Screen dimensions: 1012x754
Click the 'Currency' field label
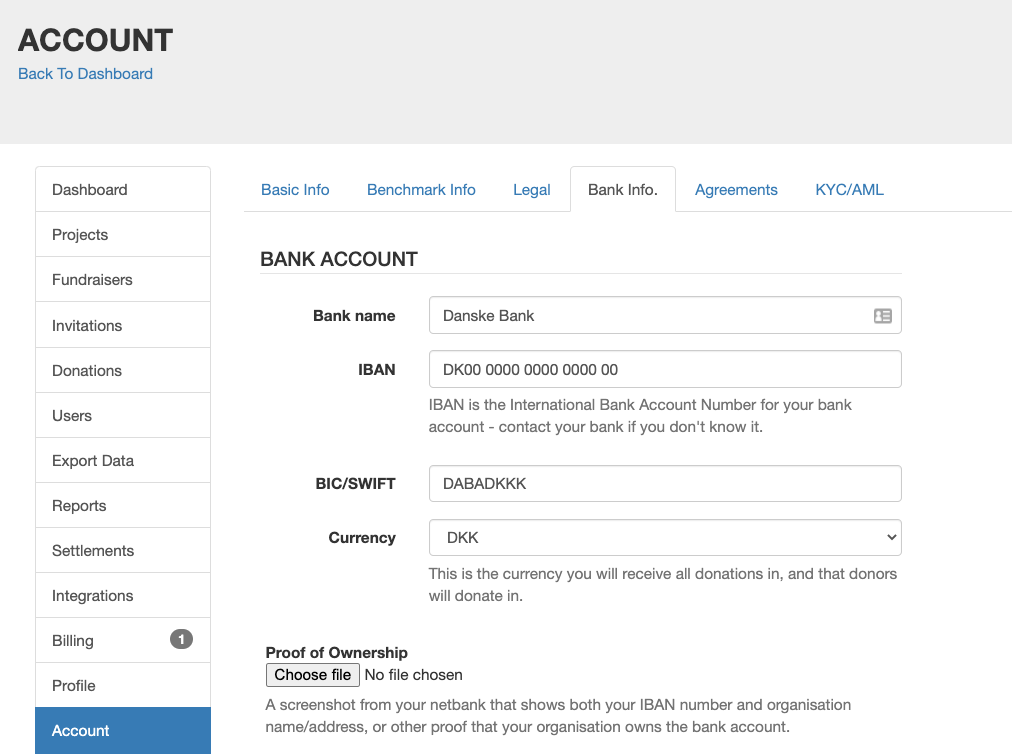362,538
